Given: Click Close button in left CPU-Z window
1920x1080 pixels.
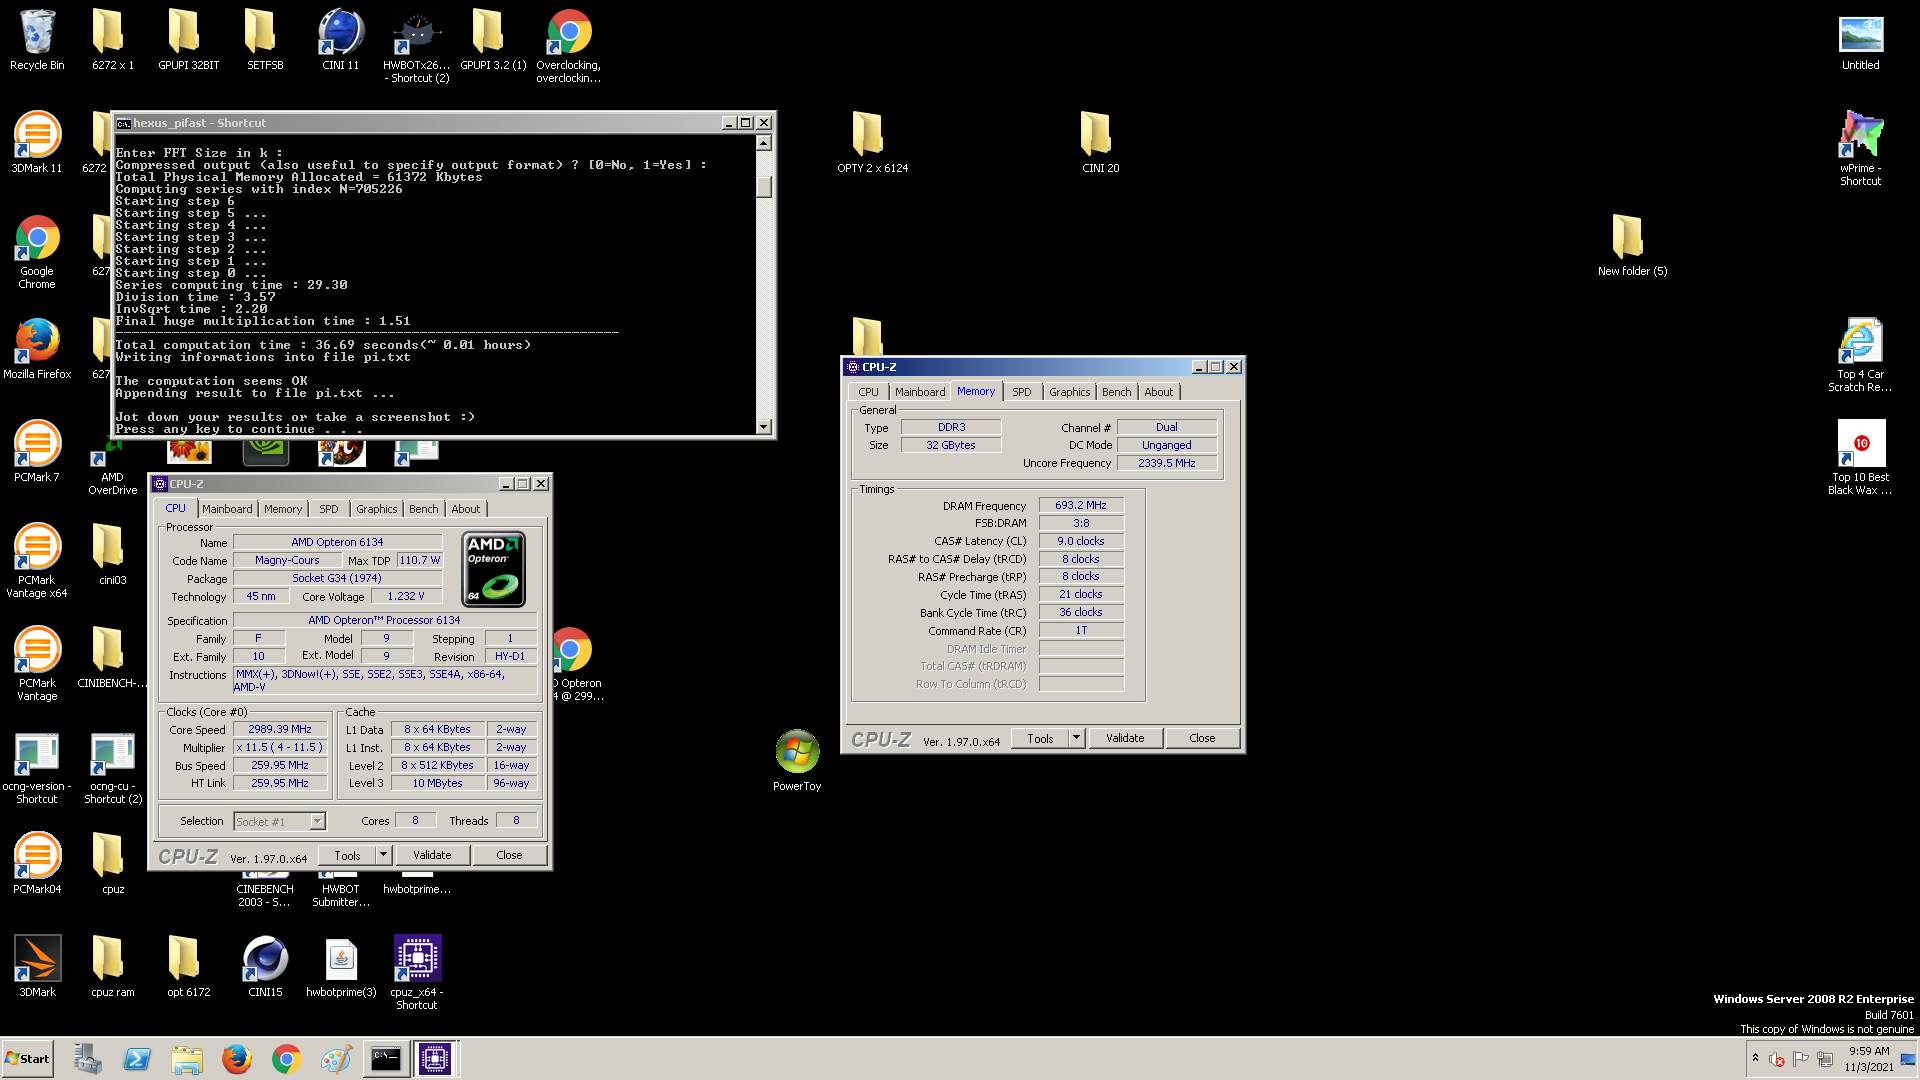Looking at the screenshot, I should point(509,855).
